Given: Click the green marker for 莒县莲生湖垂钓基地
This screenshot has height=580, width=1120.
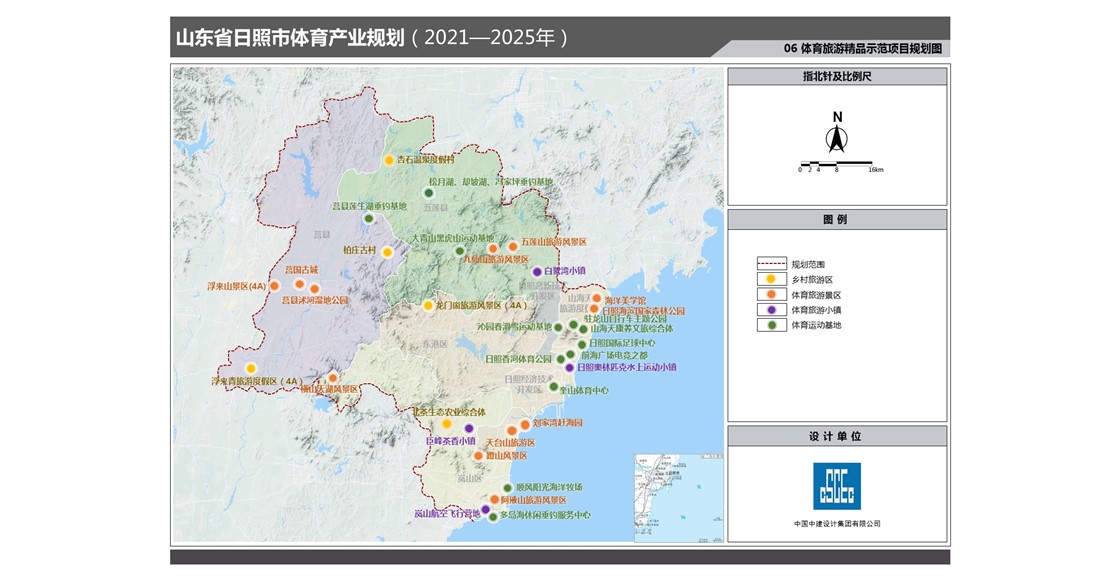Looking at the screenshot, I should tap(369, 219).
